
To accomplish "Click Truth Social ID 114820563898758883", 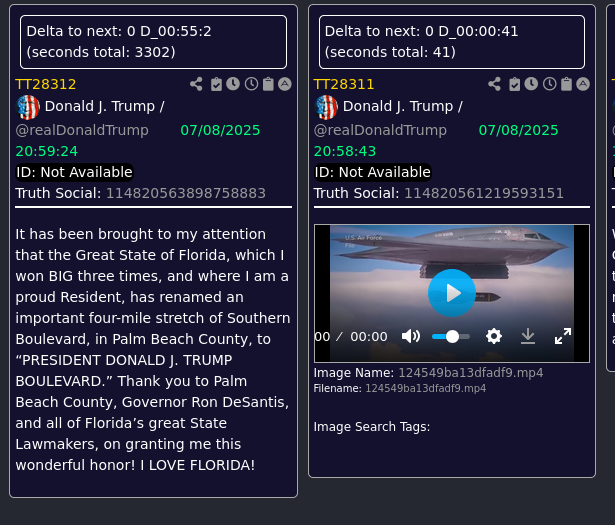I will click(186, 193).
